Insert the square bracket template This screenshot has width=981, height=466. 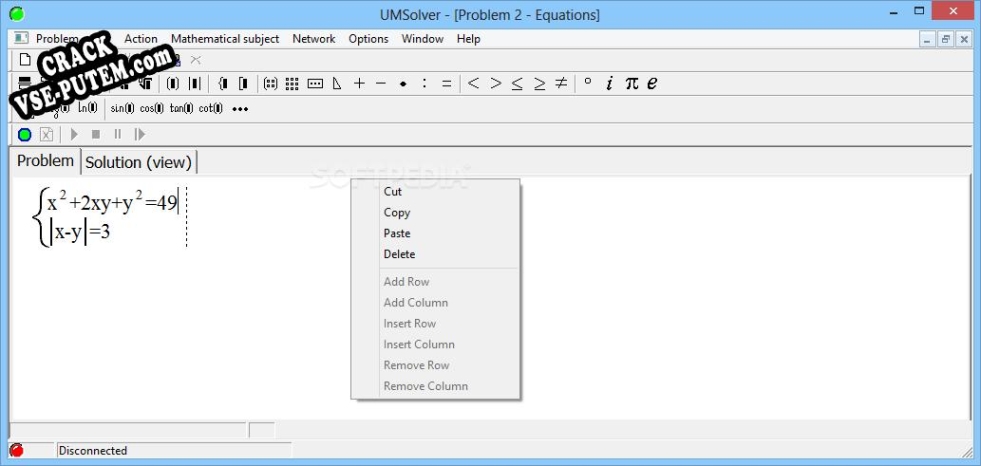click(243, 83)
